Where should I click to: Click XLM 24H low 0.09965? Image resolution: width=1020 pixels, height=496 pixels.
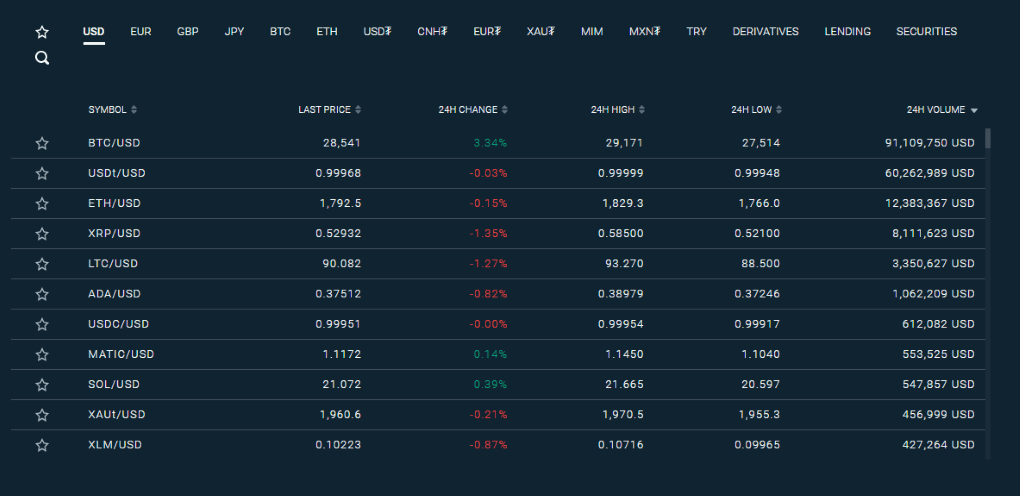757,445
